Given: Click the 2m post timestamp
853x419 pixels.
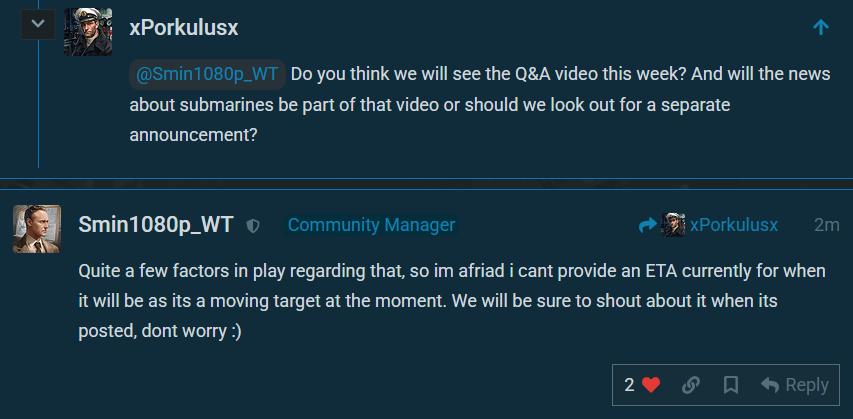Looking at the screenshot, I should [x=826, y=225].
